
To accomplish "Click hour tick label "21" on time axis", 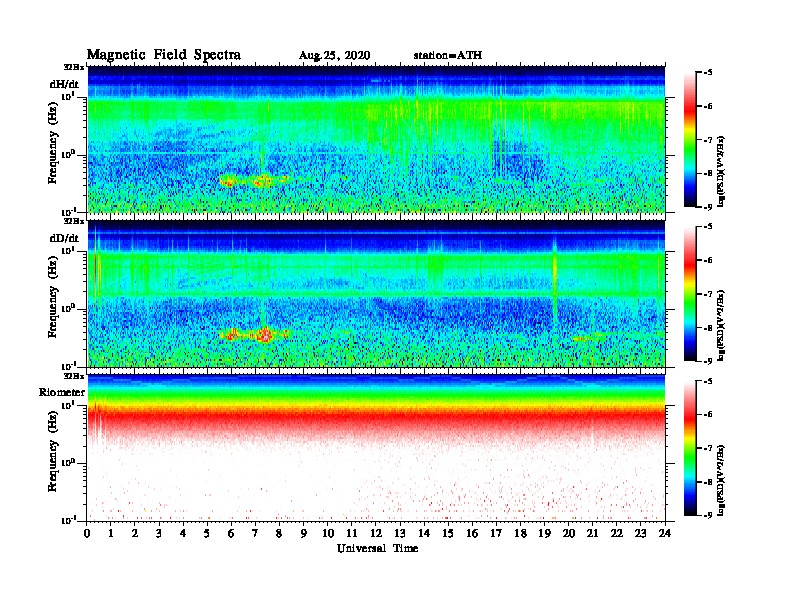I will [x=592, y=533].
